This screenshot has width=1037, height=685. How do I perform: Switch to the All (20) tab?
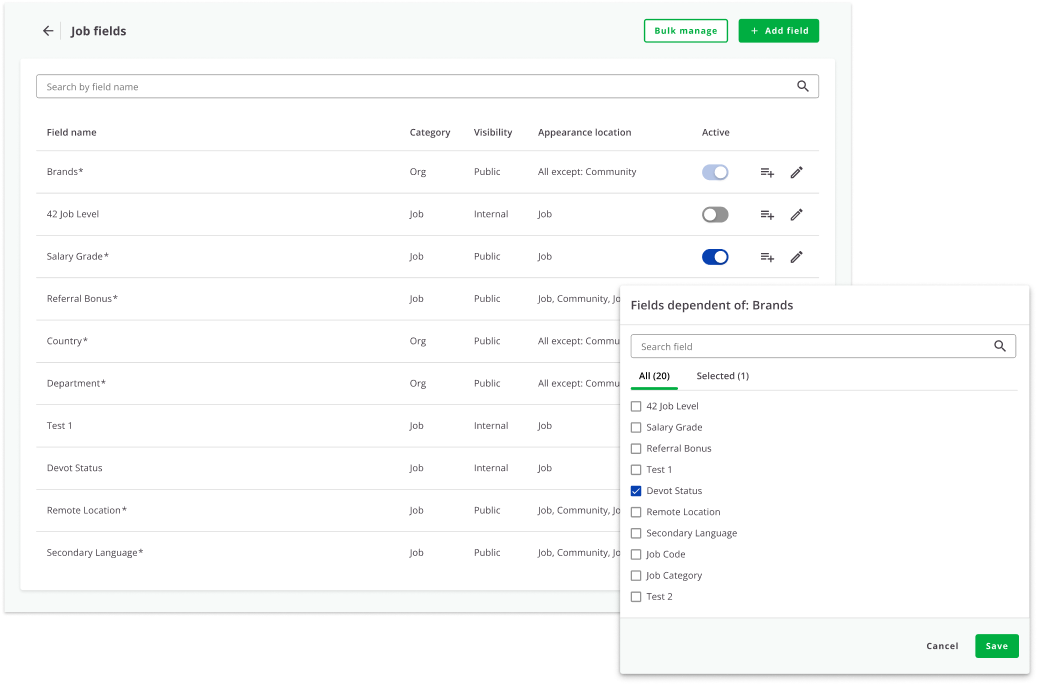coord(654,376)
